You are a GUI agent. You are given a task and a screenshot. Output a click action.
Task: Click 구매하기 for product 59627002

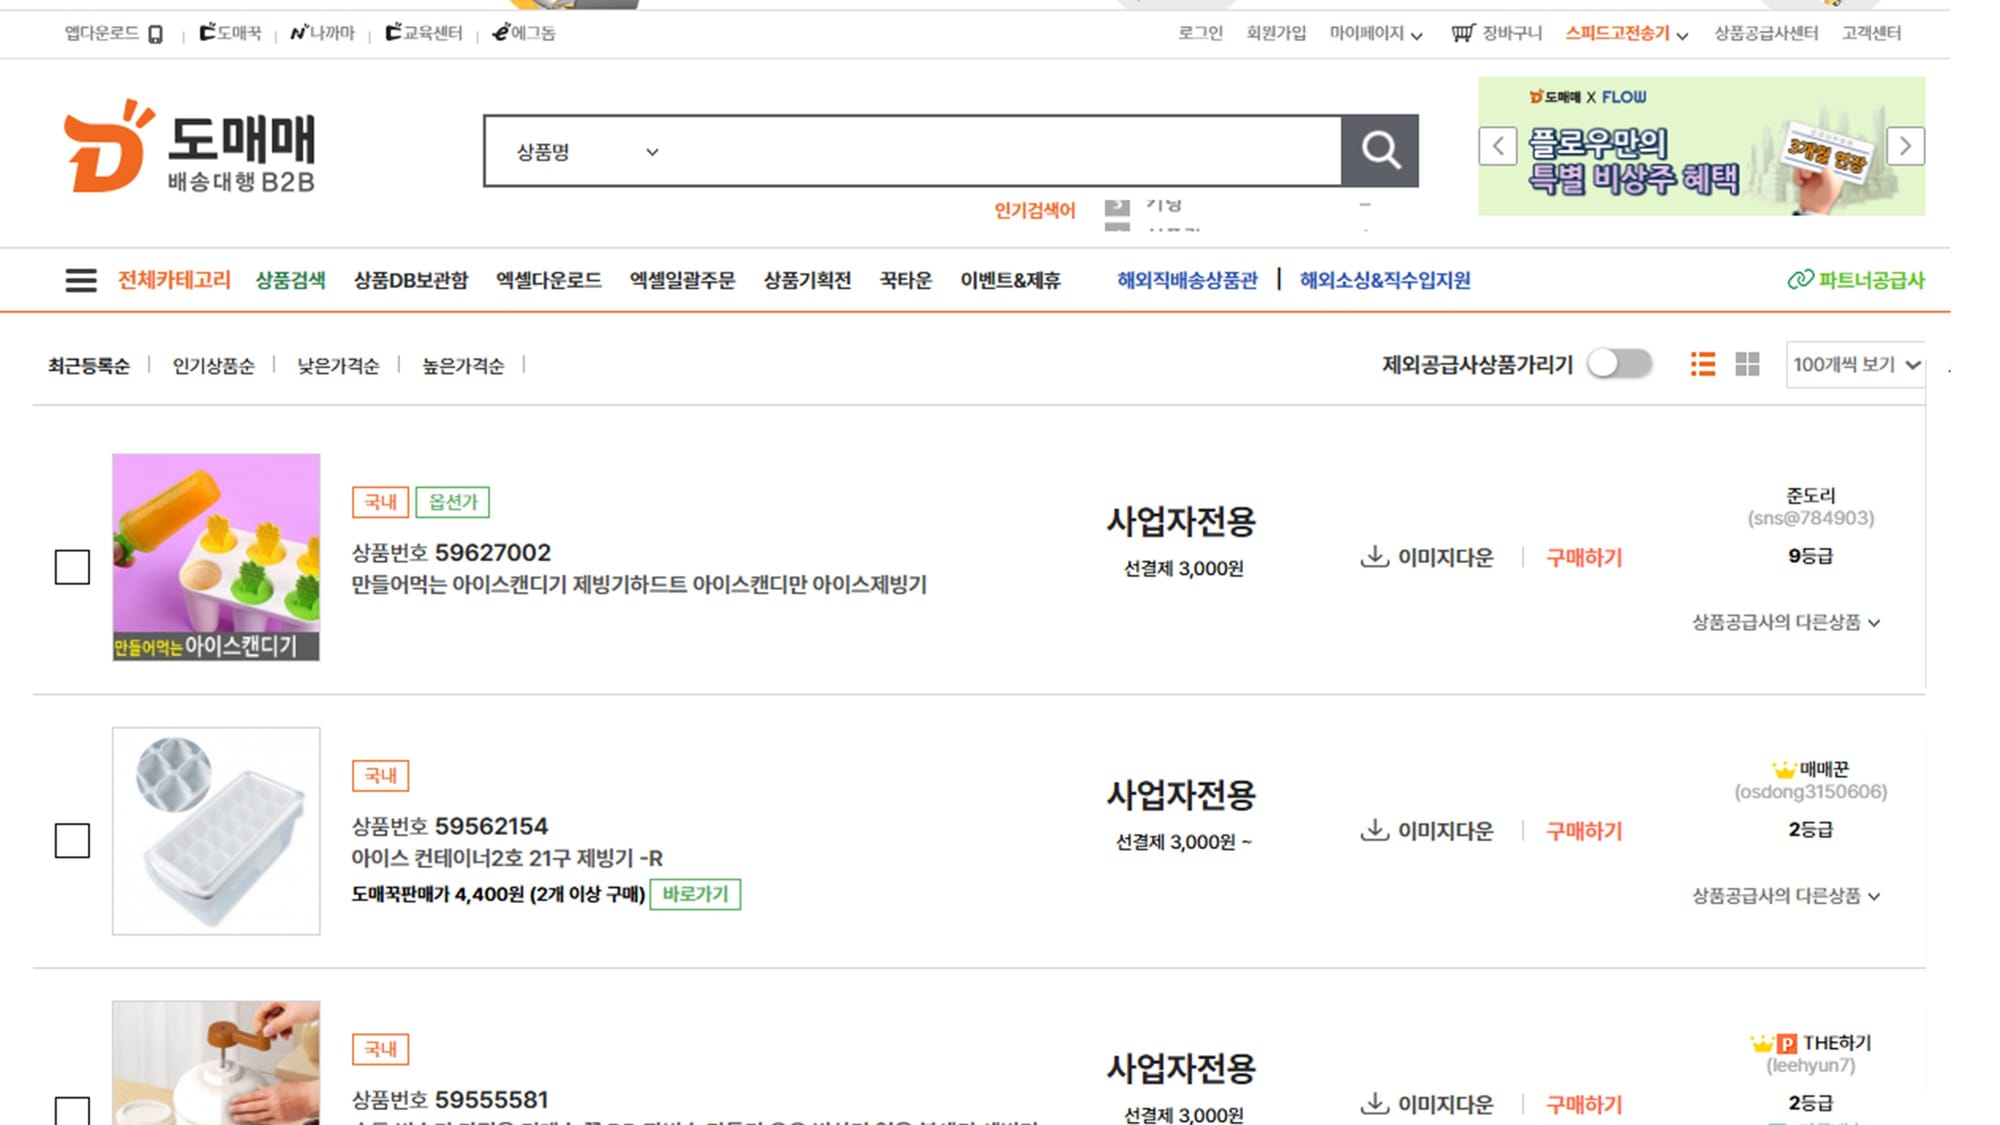[1584, 557]
